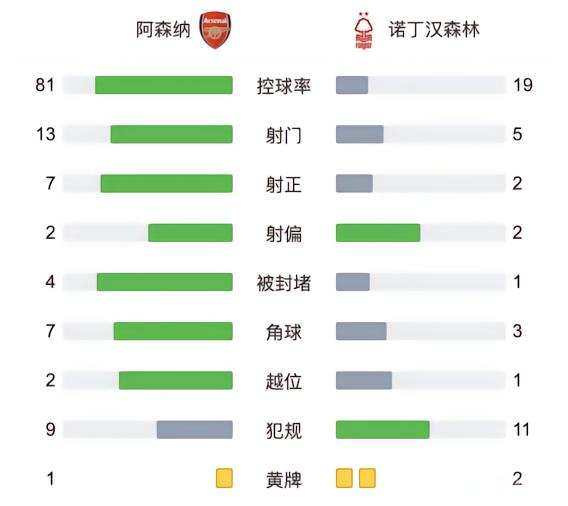Click Forest's gray possession bar
Image resolution: width=568 pixels, height=506 pixels.
[352, 85]
